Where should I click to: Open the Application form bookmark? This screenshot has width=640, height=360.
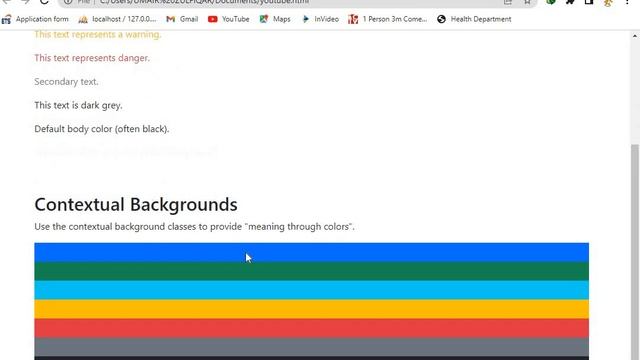[x=35, y=19]
